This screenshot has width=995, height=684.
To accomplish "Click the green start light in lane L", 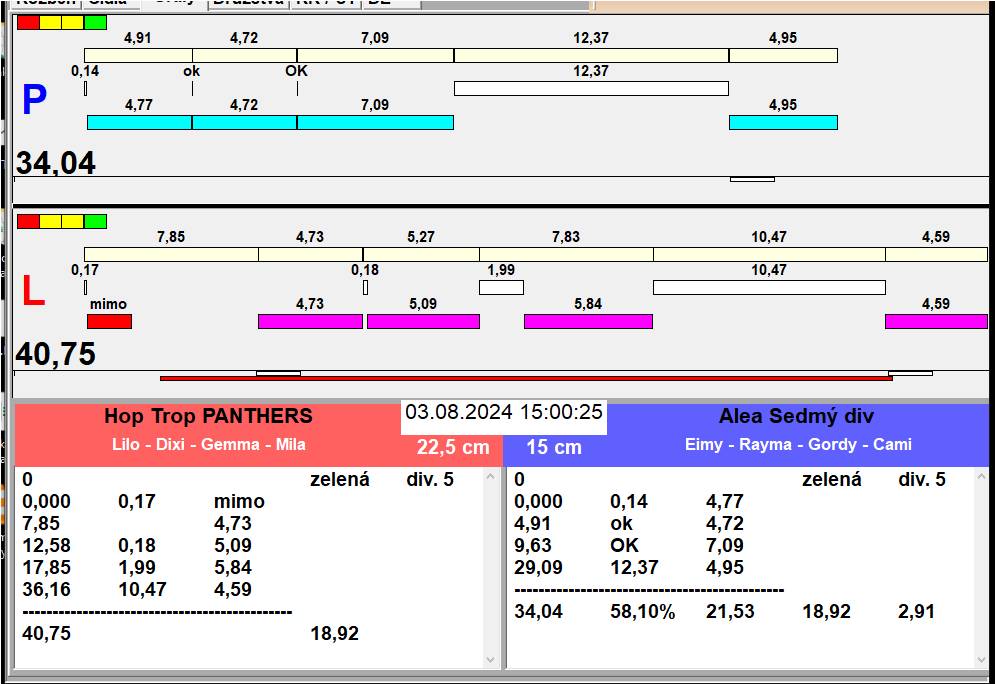I will coord(95,221).
